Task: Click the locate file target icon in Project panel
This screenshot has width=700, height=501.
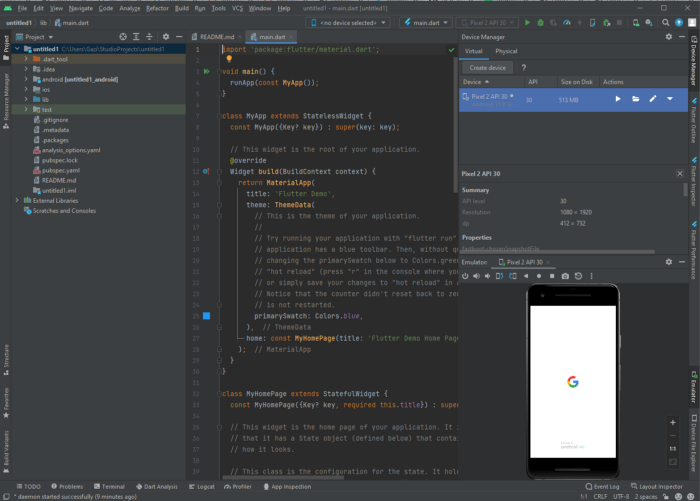Action: coord(123,37)
